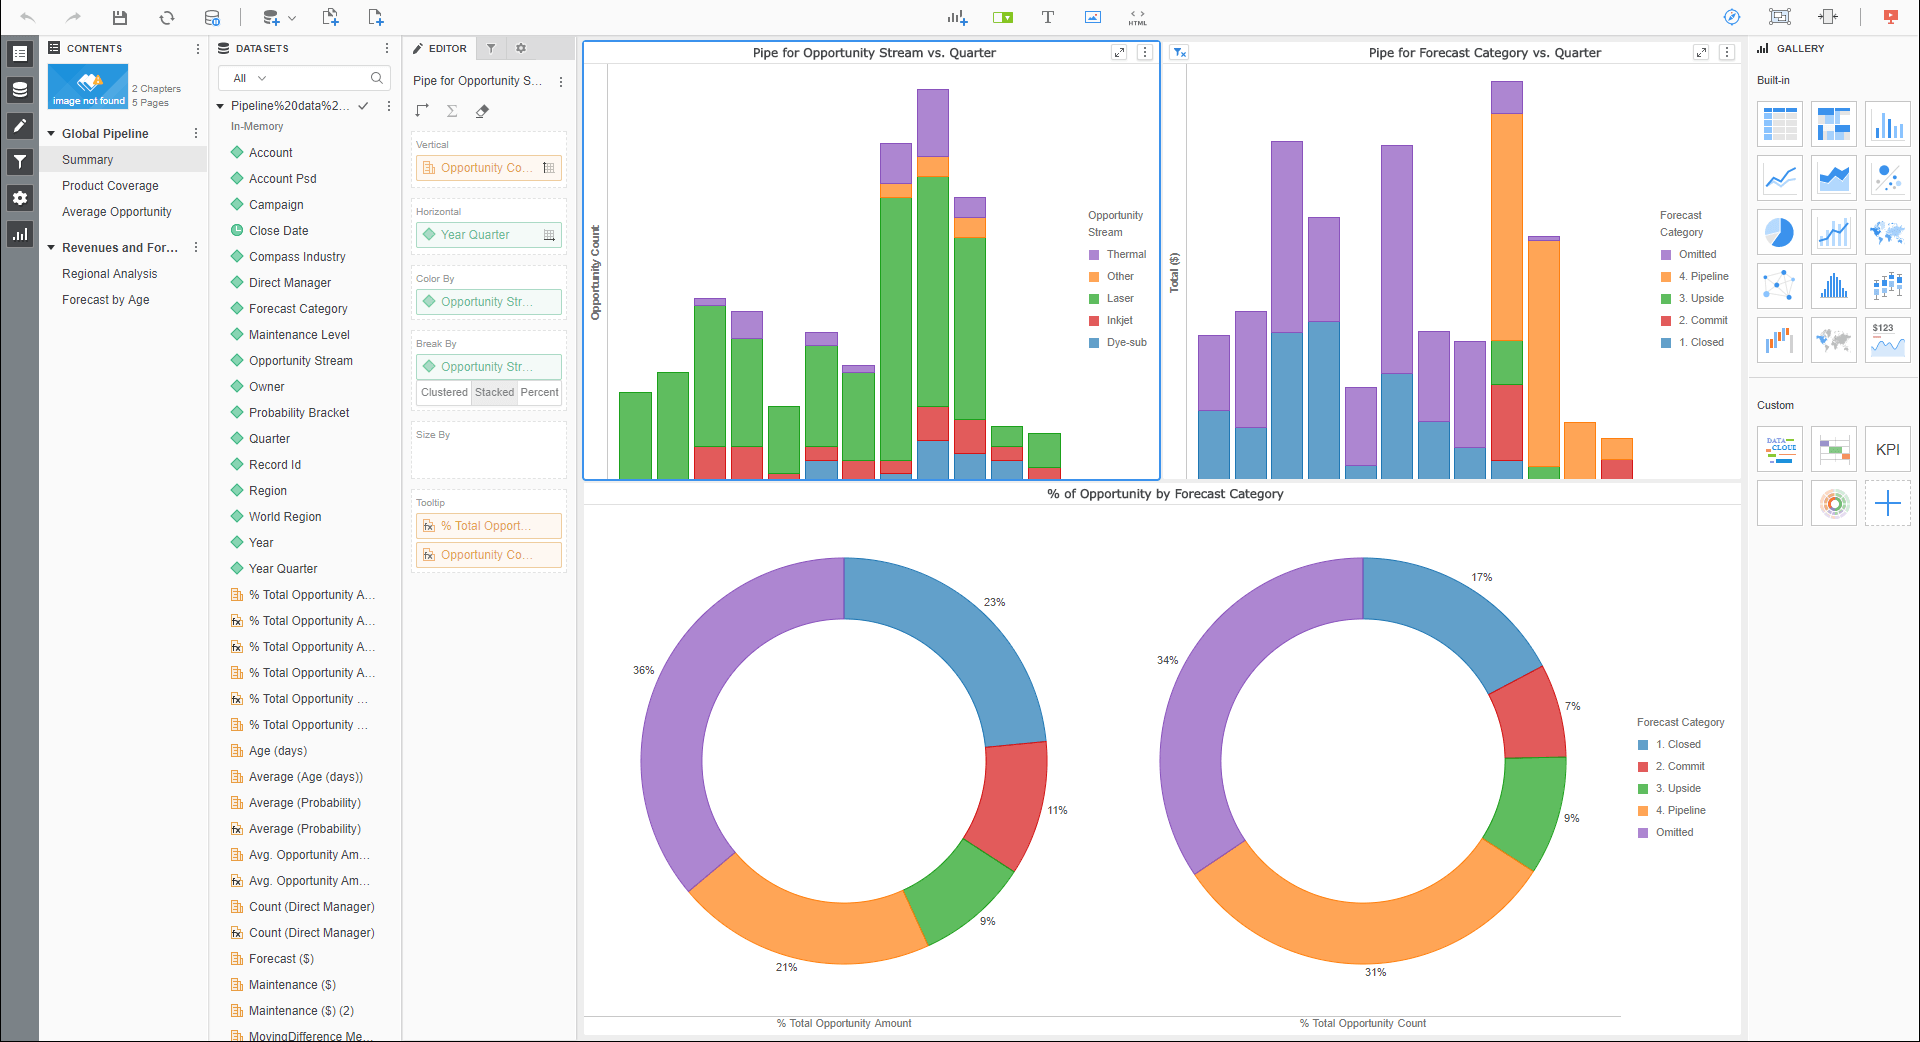Click the Filter icon in the left sidebar
1920x1042 pixels.
coord(19,161)
